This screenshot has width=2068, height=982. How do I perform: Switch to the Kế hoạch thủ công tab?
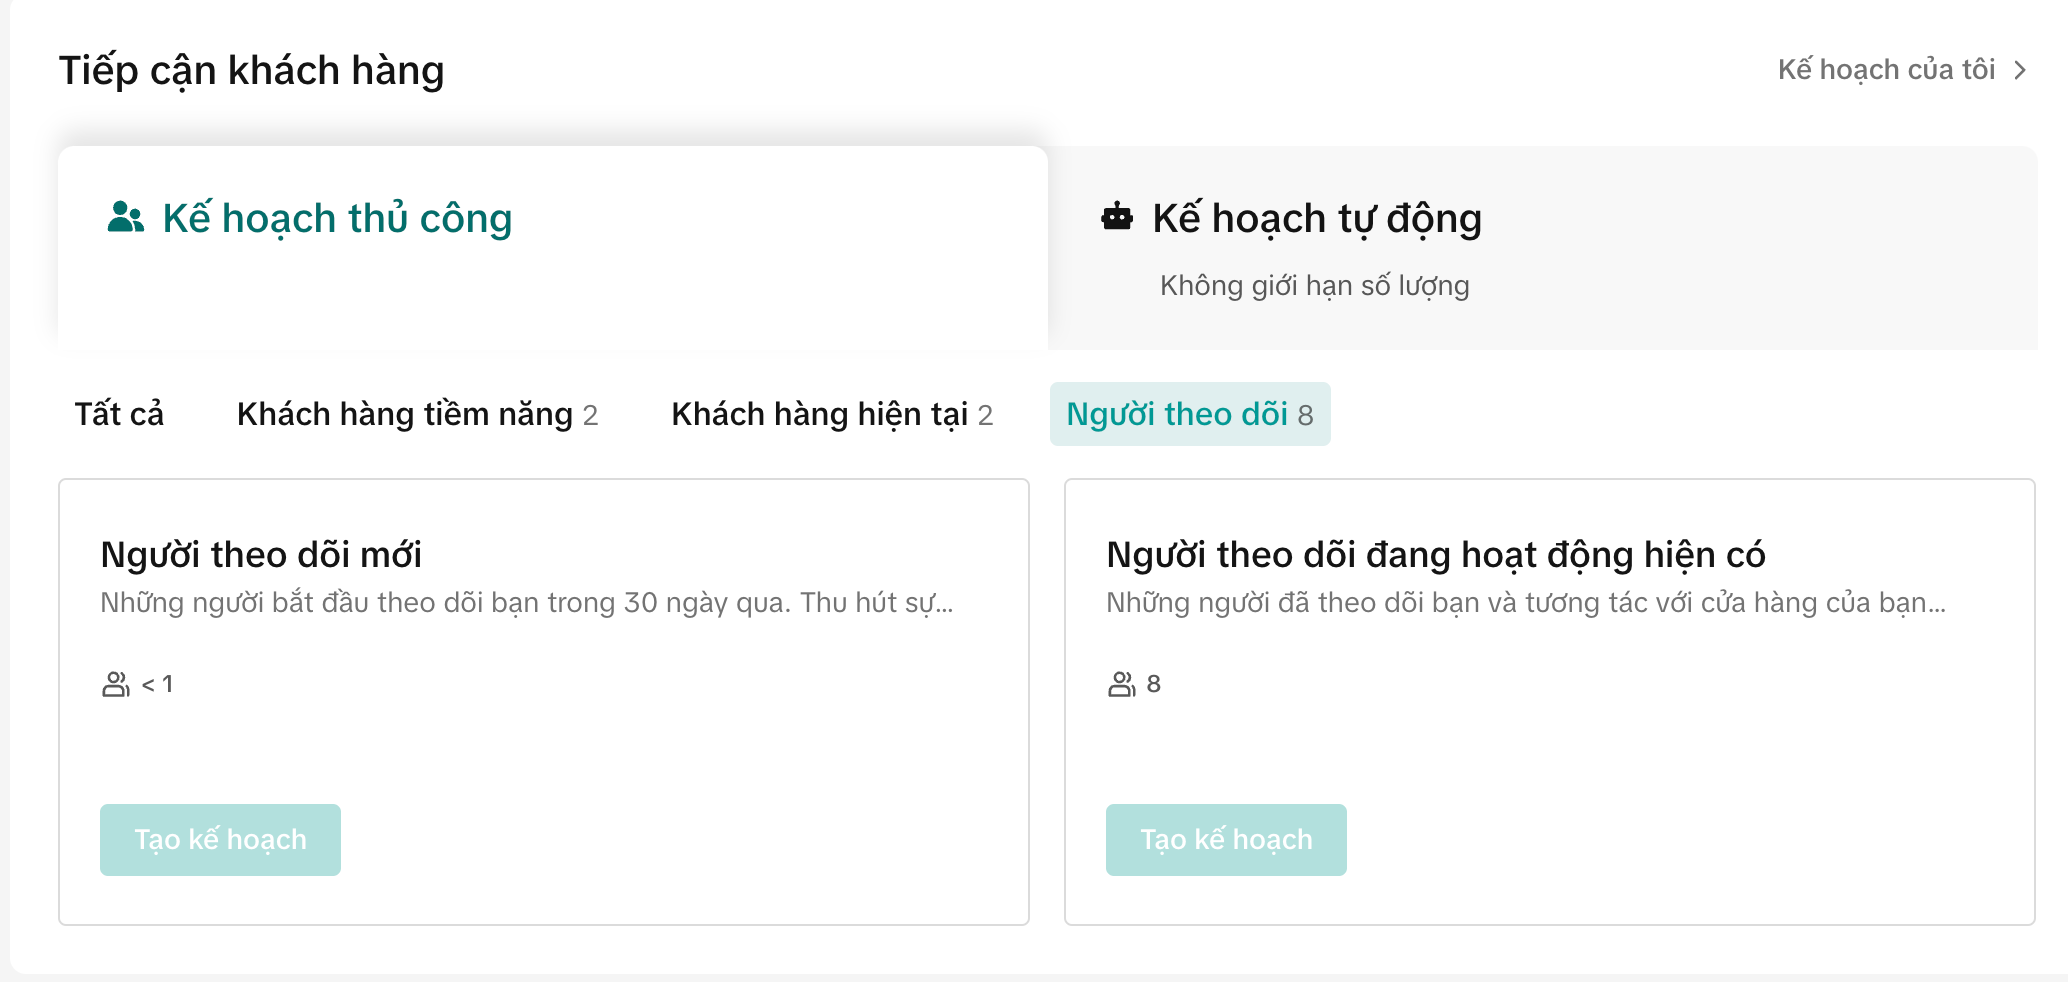coord(337,219)
